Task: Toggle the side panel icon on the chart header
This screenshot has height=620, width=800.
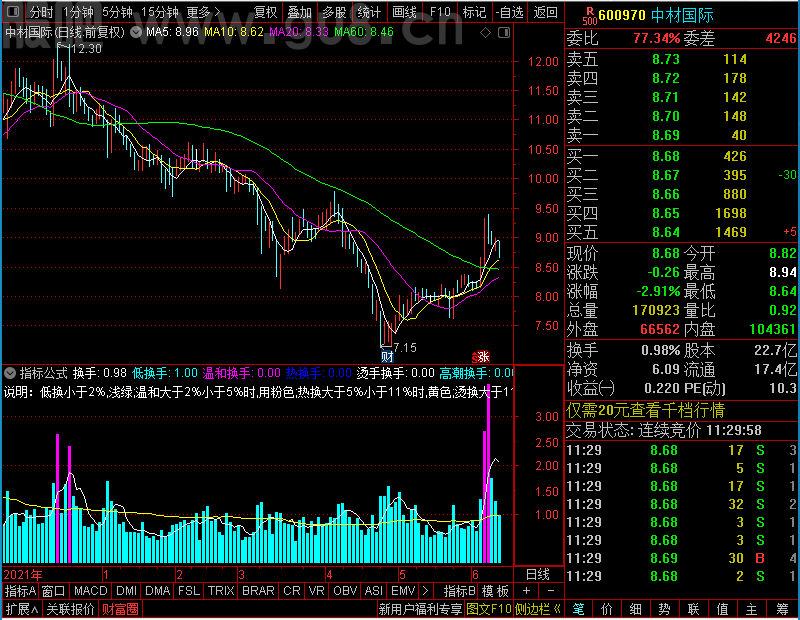Action: coord(504,33)
